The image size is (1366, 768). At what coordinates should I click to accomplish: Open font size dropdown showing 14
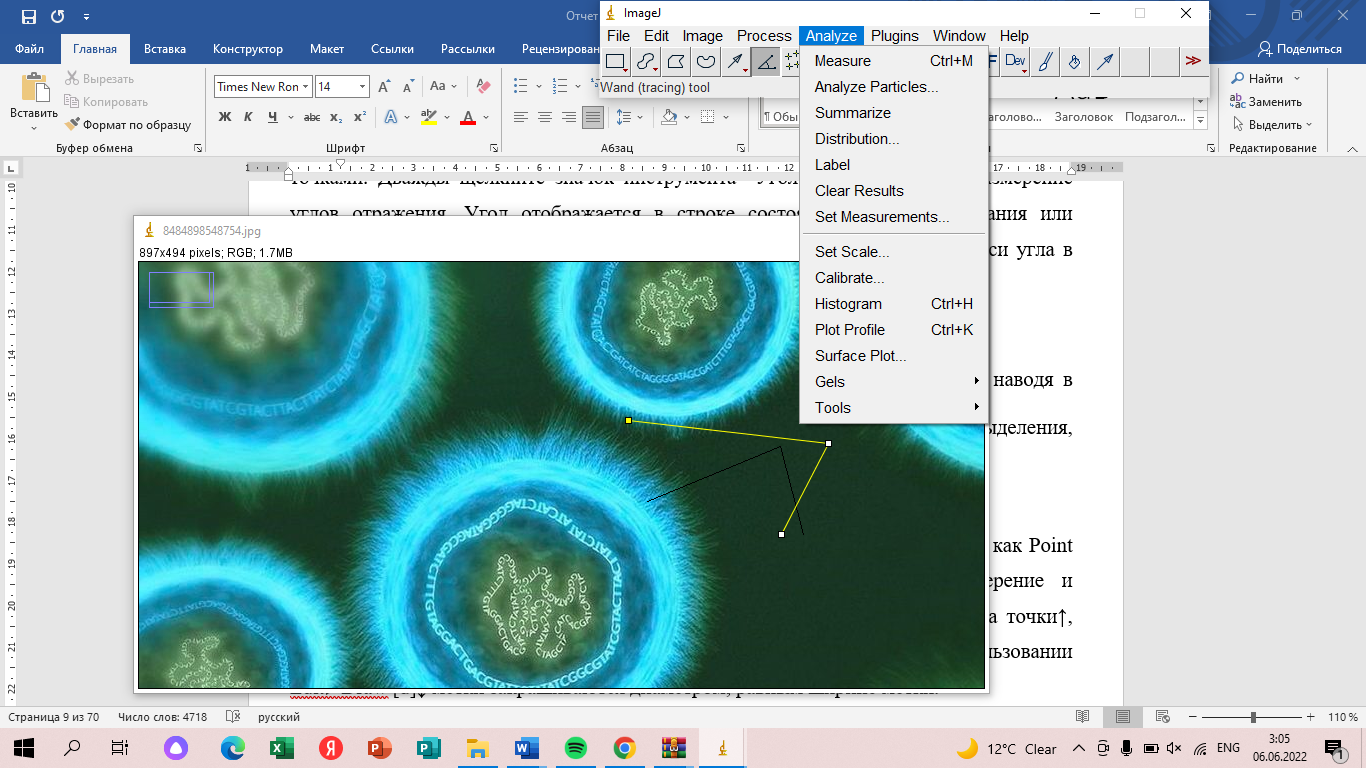[362, 87]
